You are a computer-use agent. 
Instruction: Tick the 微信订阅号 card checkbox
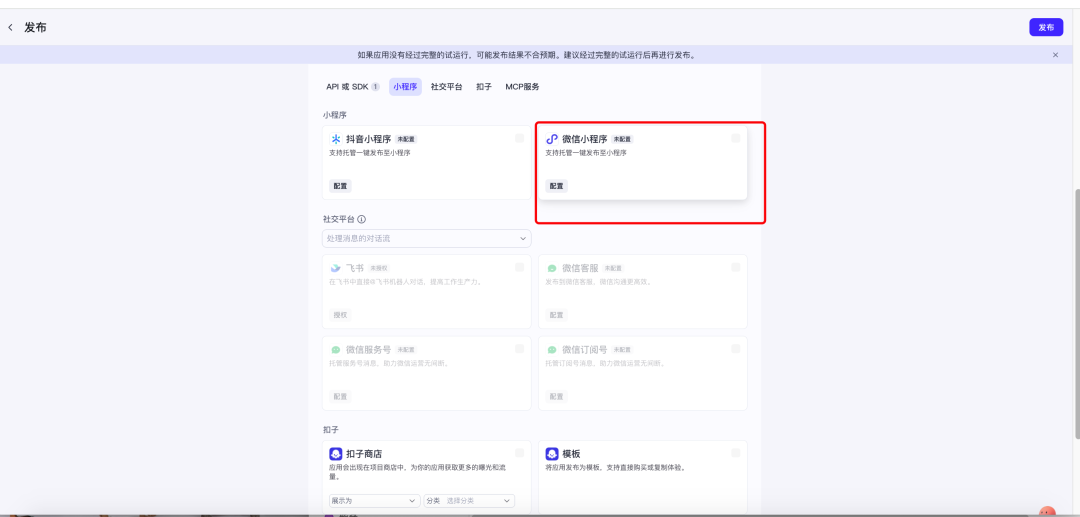pyautogui.click(x=736, y=349)
